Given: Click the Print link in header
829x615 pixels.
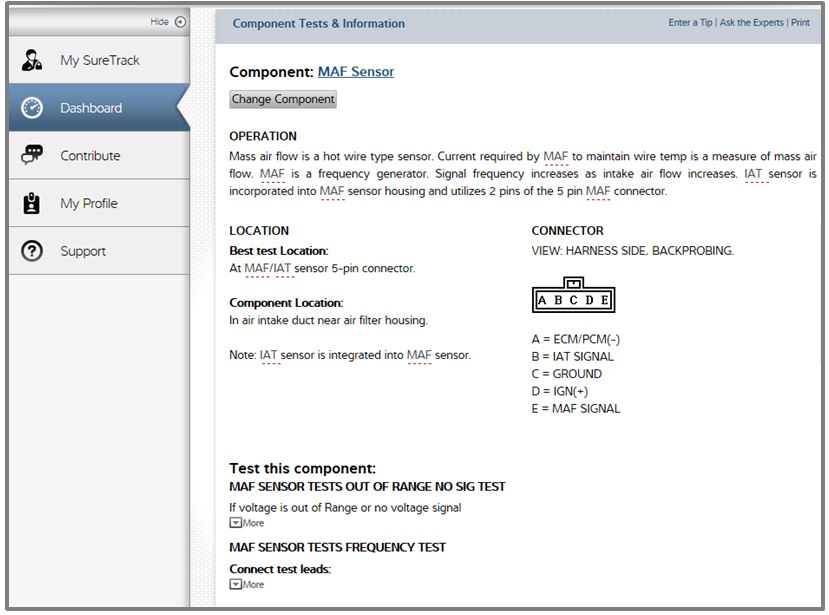Looking at the screenshot, I should (800, 23).
